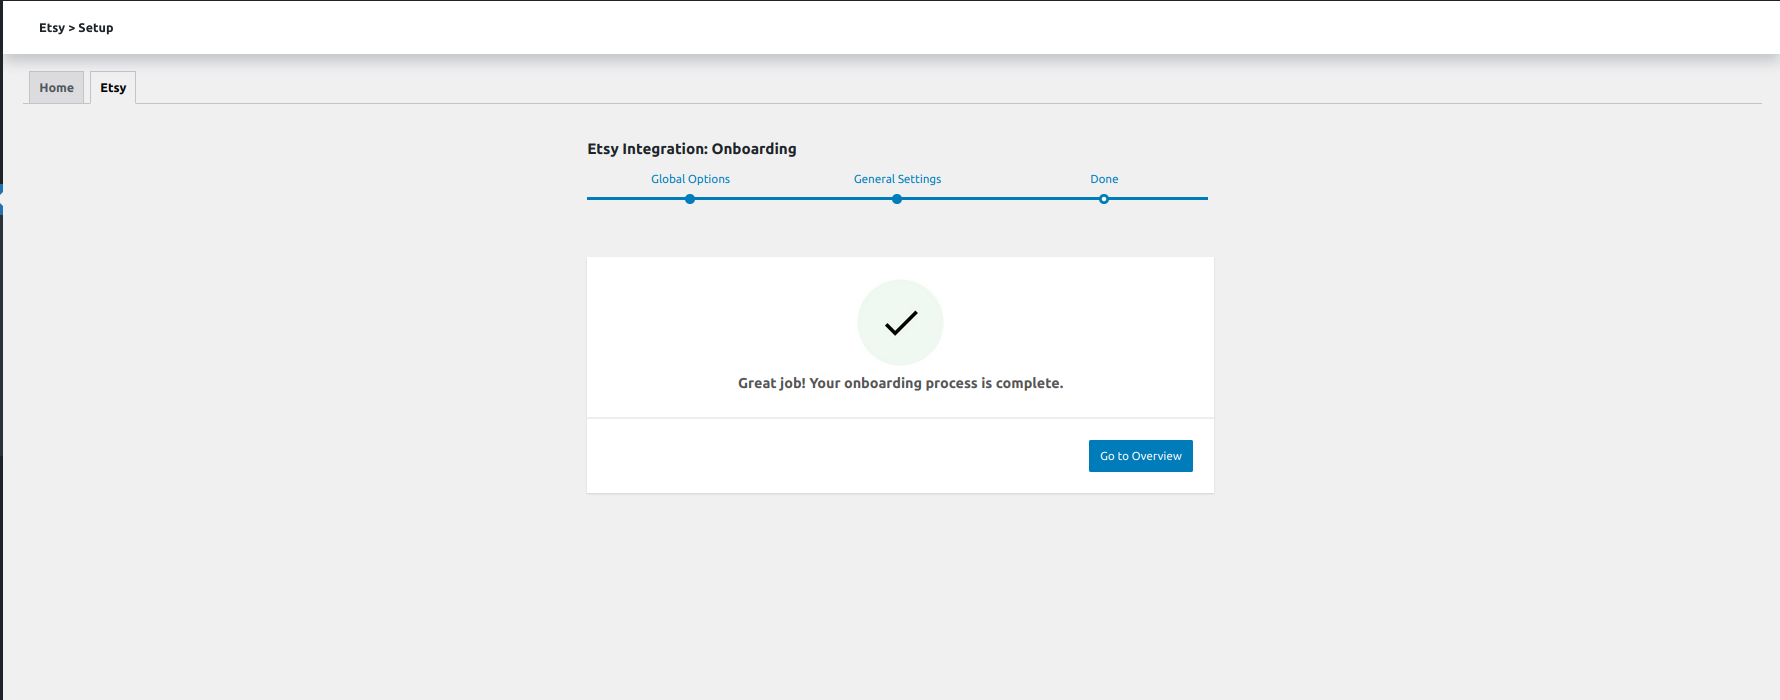This screenshot has height=700, width=1780.
Task: Select the Global Options progress dot
Action: (690, 199)
